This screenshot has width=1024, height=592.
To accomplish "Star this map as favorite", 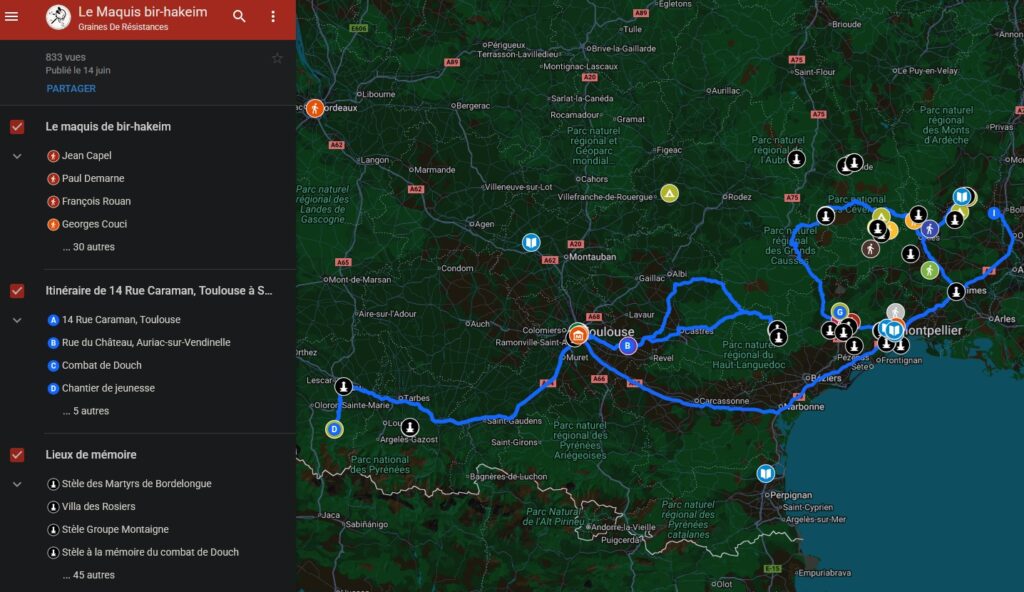I will point(277,58).
